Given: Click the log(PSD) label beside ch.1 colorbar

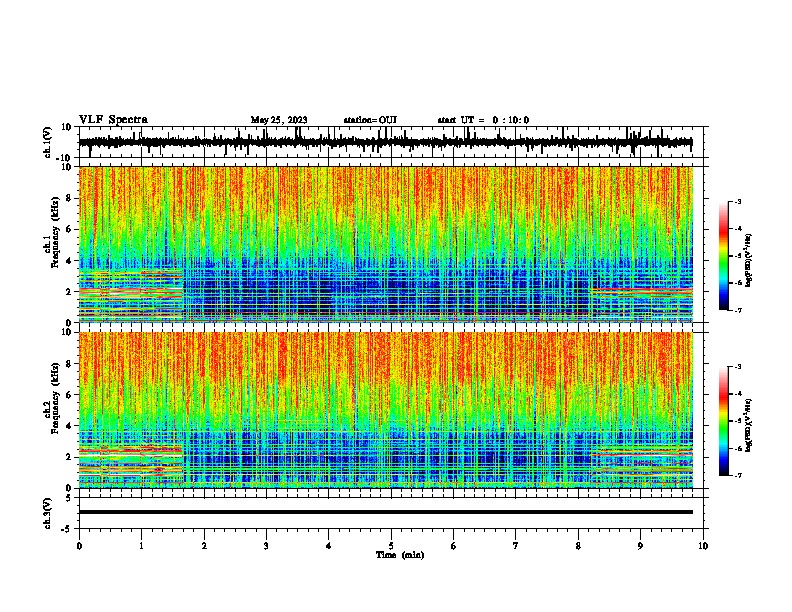Looking at the screenshot, I should [x=749, y=260].
